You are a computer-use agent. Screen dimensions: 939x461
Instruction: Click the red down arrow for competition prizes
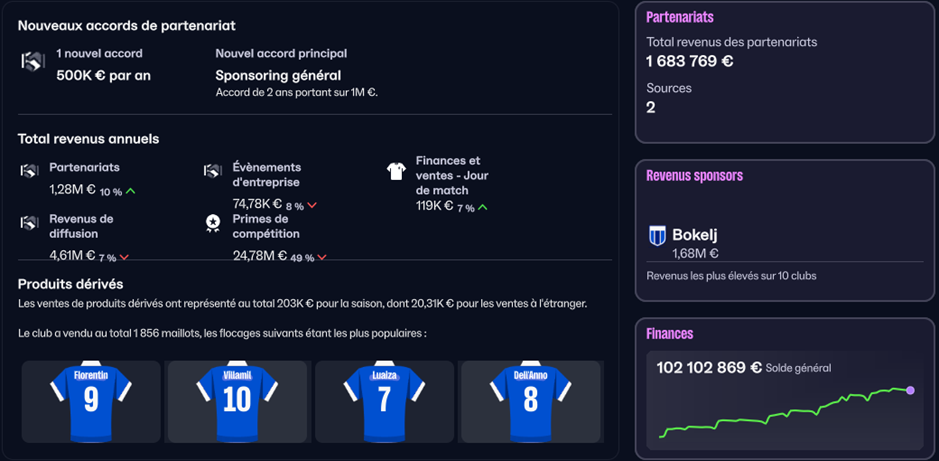[x=322, y=257]
